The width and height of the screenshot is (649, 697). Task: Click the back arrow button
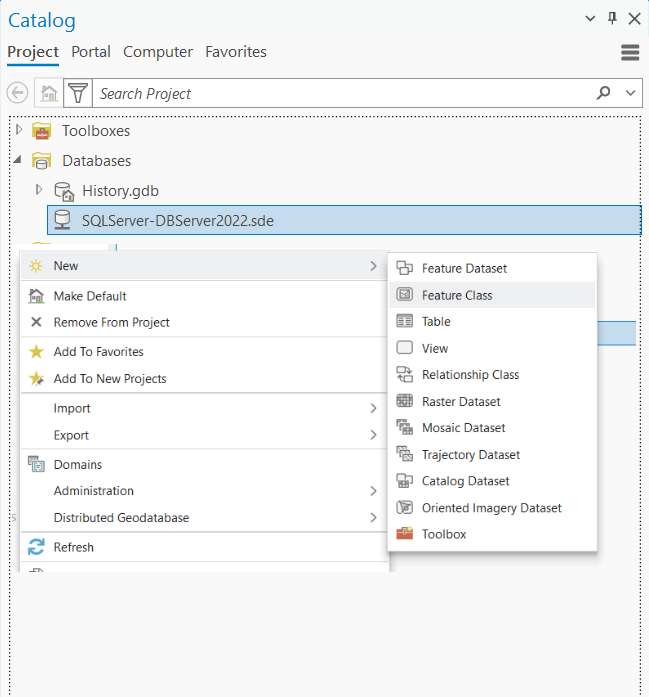[18, 93]
